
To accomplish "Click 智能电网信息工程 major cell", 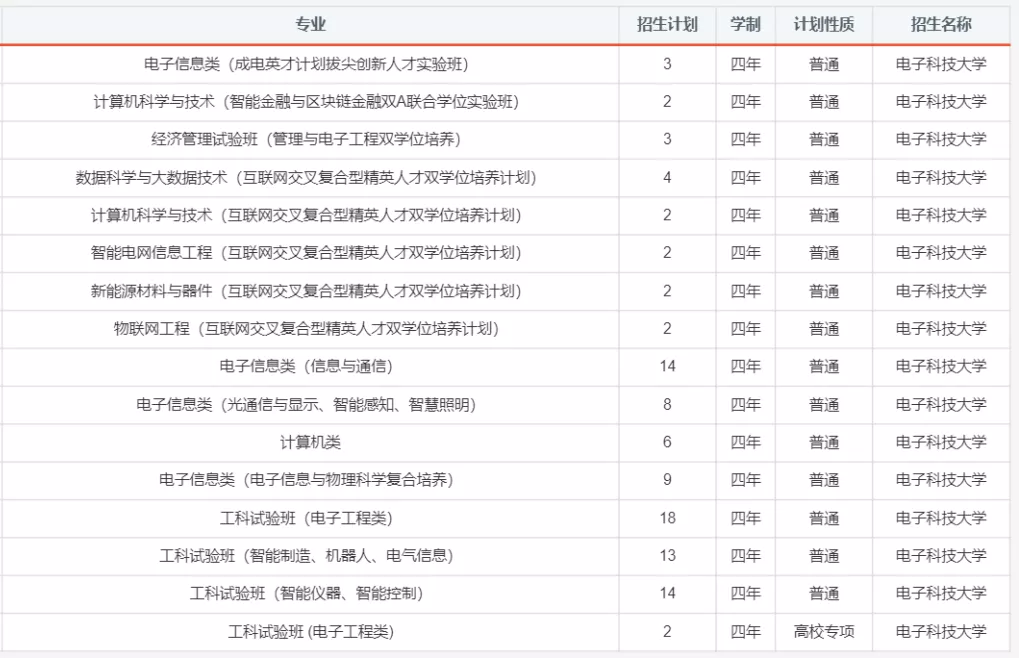I will pyautogui.click(x=311, y=253).
